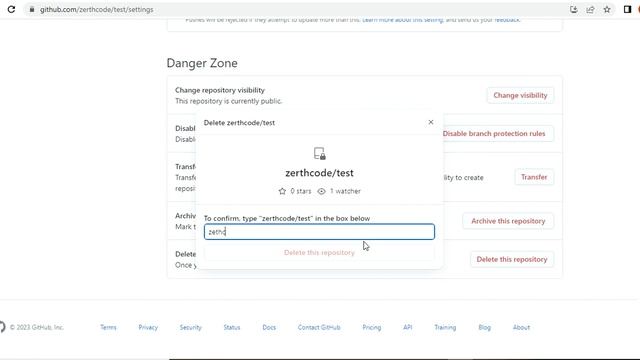
Task: Click the zerthcode/test repository name in dialog
Action: [320, 173]
